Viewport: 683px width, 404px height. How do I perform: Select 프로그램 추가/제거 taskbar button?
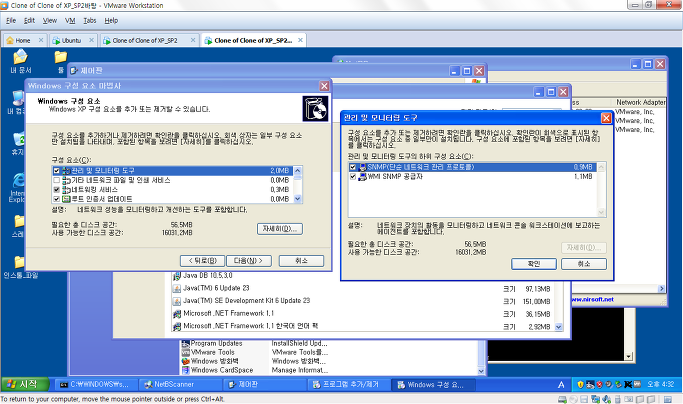pyautogui.click(x=350, y=384)
